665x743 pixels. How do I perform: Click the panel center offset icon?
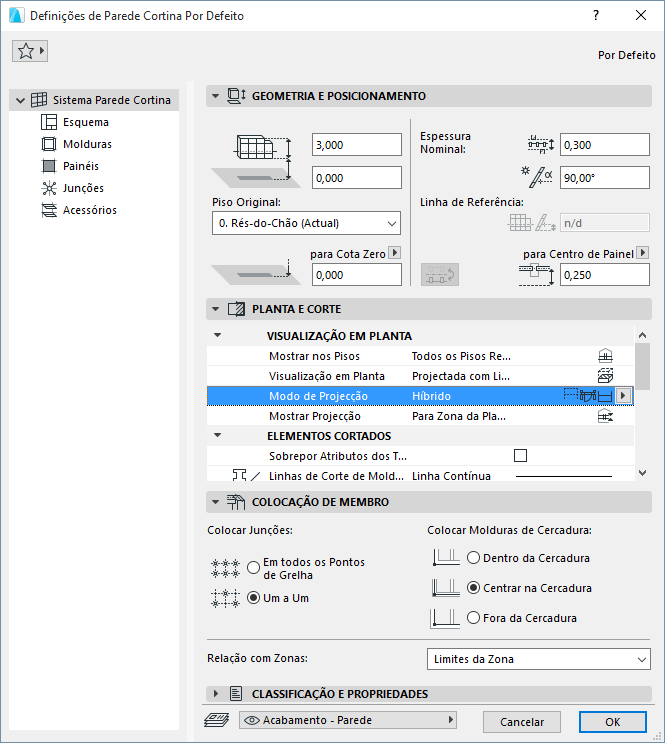tap(537, 275)
